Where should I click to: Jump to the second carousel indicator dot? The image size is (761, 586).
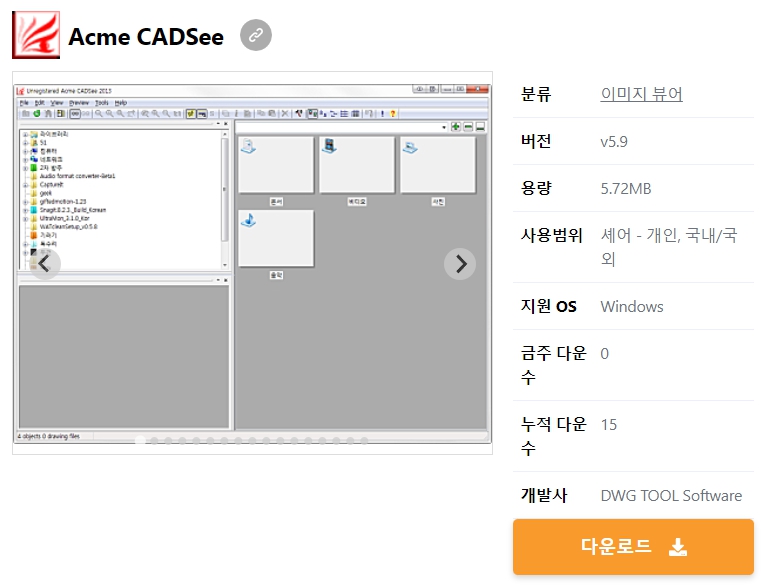click(x=154, y=441)
